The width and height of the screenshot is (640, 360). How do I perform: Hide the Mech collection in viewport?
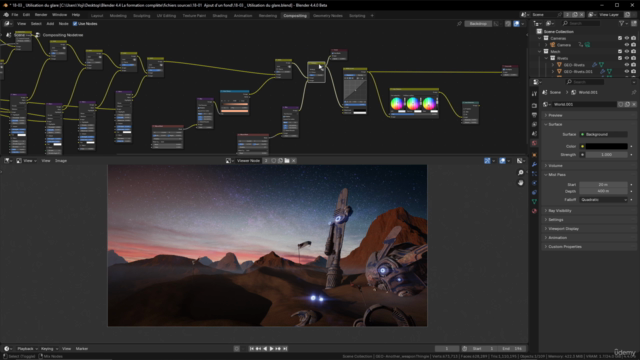pyautogui.click(x=627, y=52)
